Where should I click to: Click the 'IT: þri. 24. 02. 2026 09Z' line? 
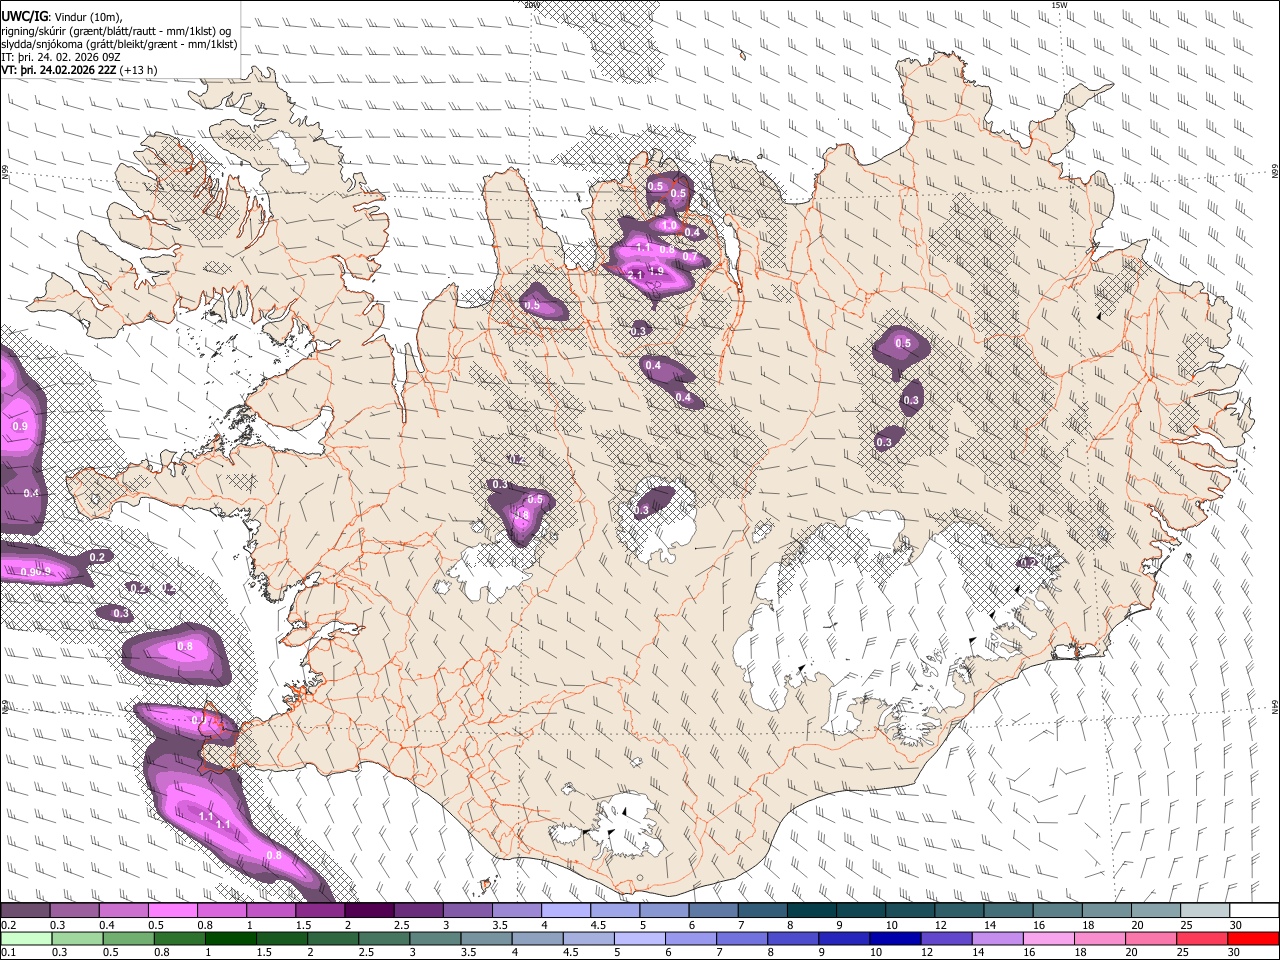click(61, 58)
